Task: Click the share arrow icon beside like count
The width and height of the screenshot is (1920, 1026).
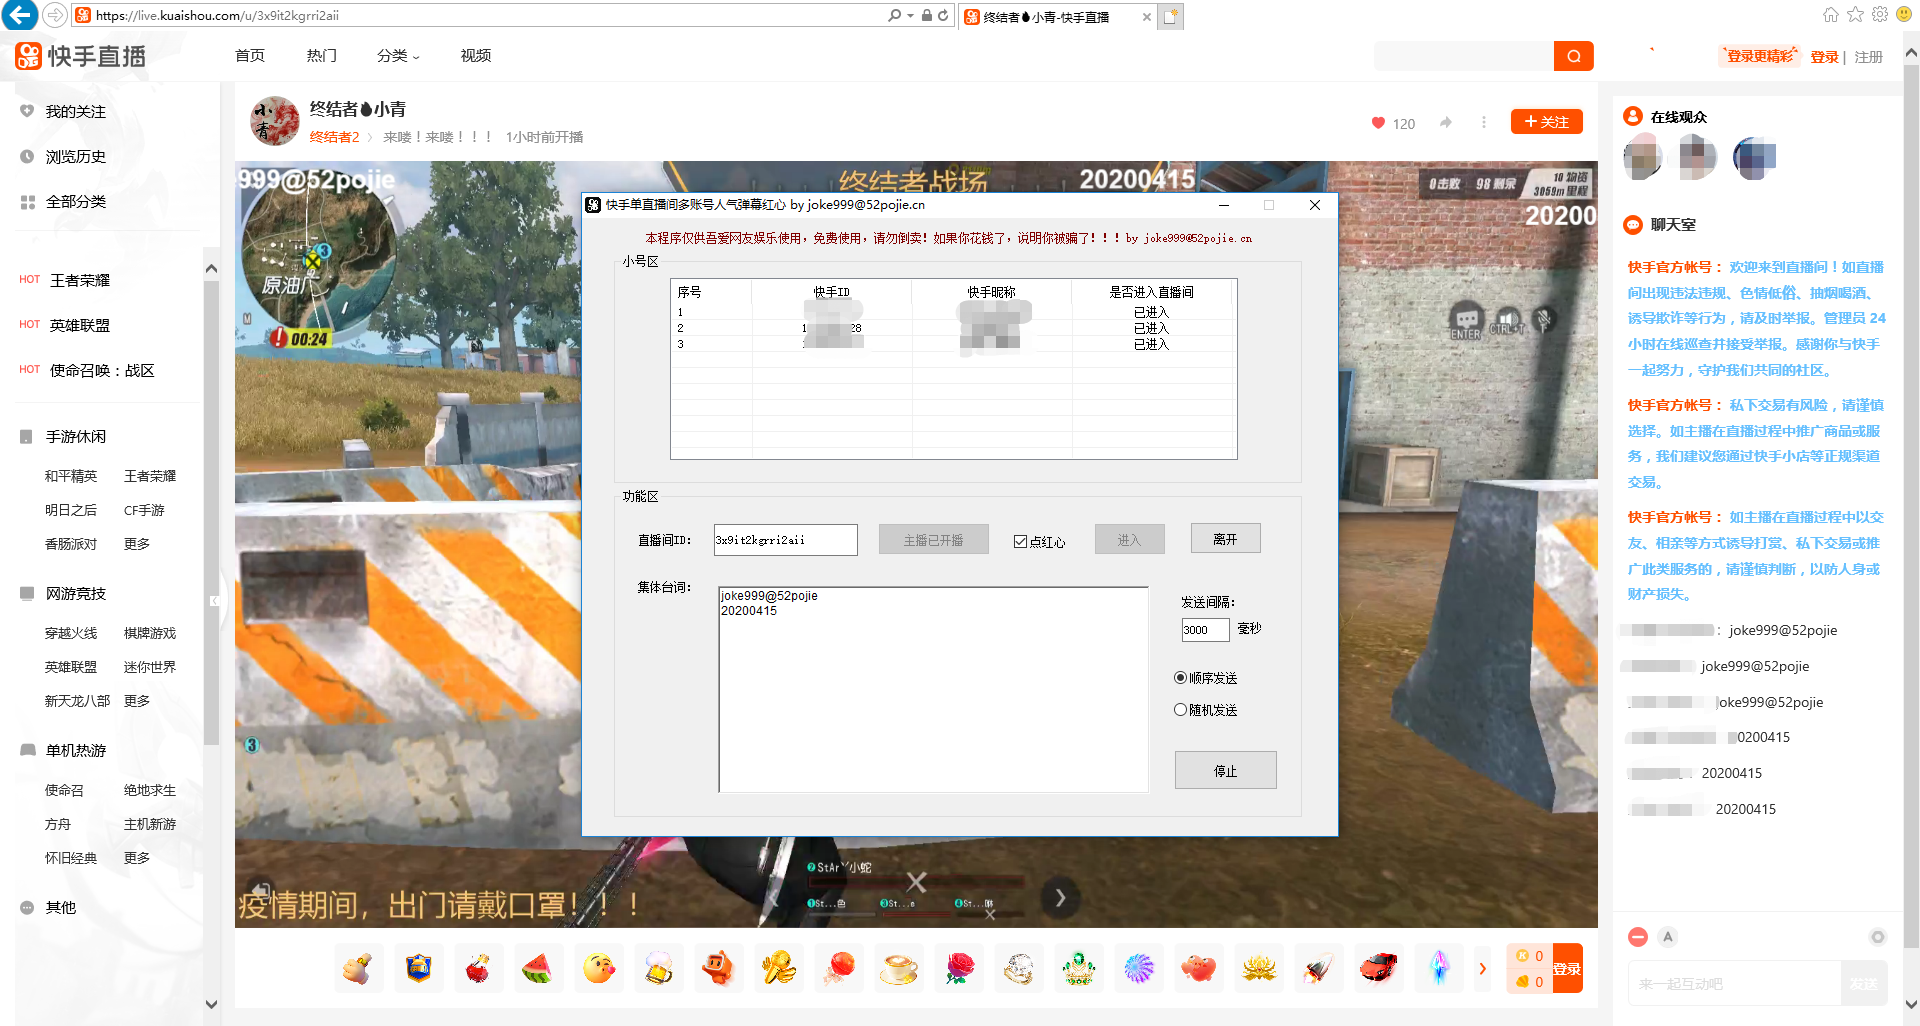Action: (x=1446, y=123)
